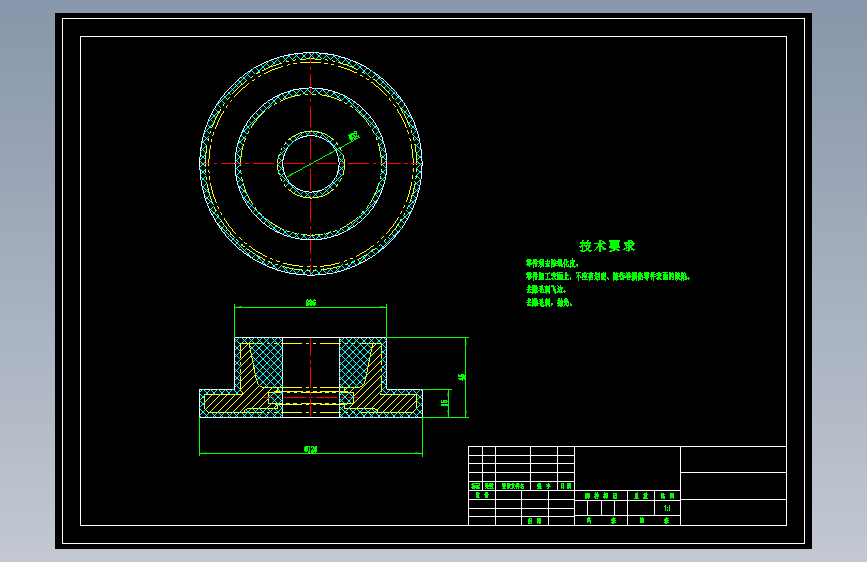Pick the vertical dimension labeled 45
This screenshot has width=867, height=562.
462,377
